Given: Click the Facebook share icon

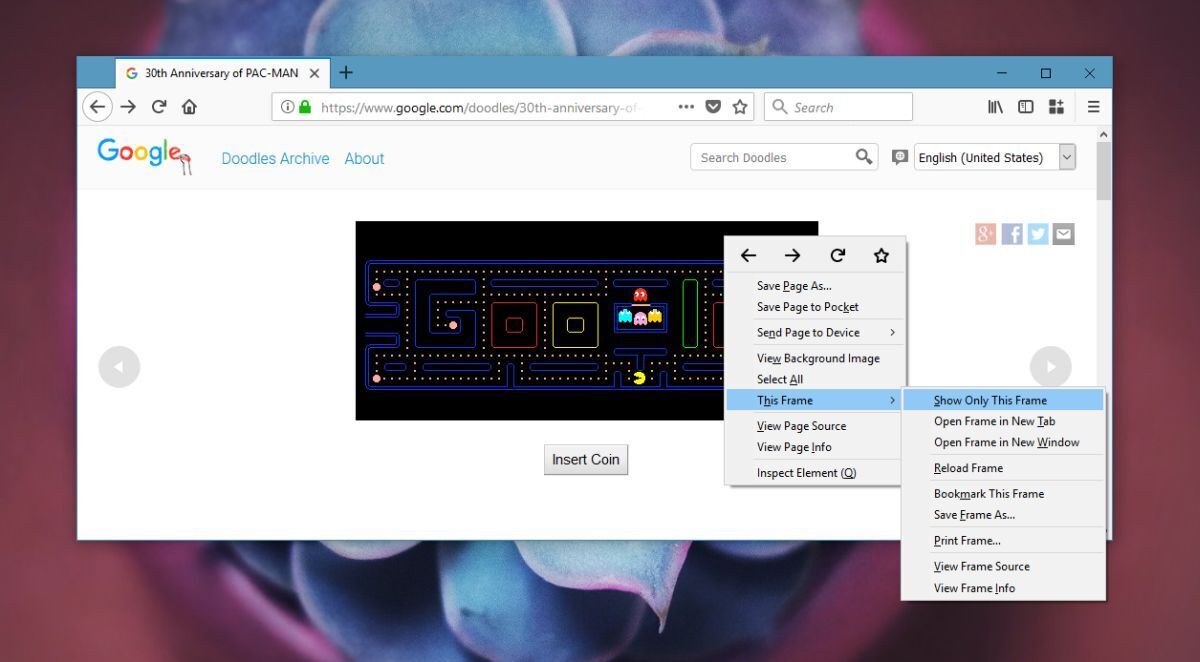Looking at the screenshot, I should pos(1012,234).
